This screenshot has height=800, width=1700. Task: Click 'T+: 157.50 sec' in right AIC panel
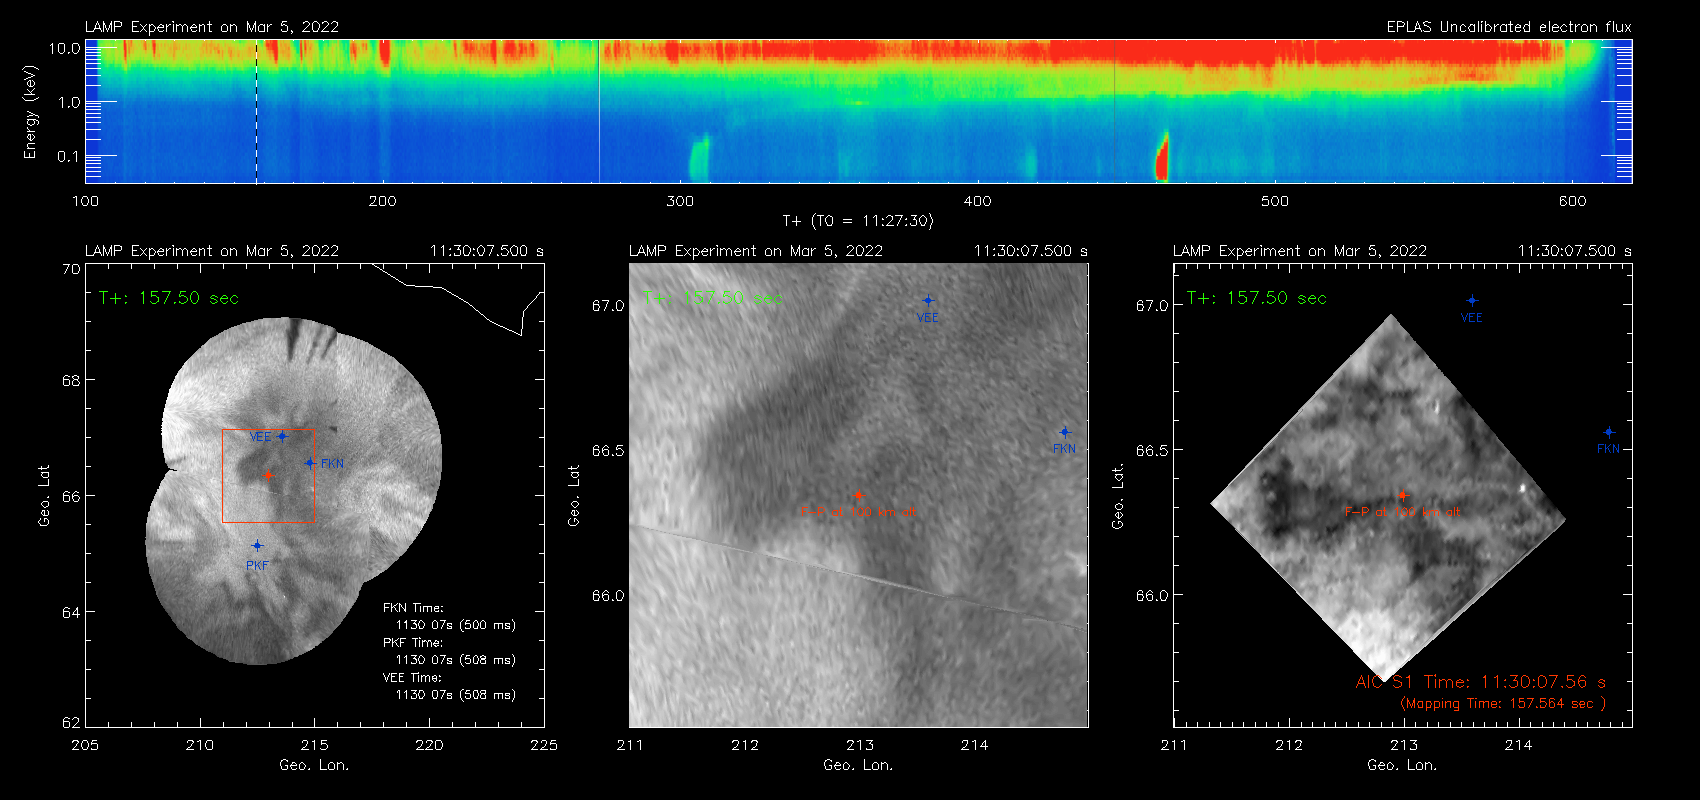point(1257,298)
